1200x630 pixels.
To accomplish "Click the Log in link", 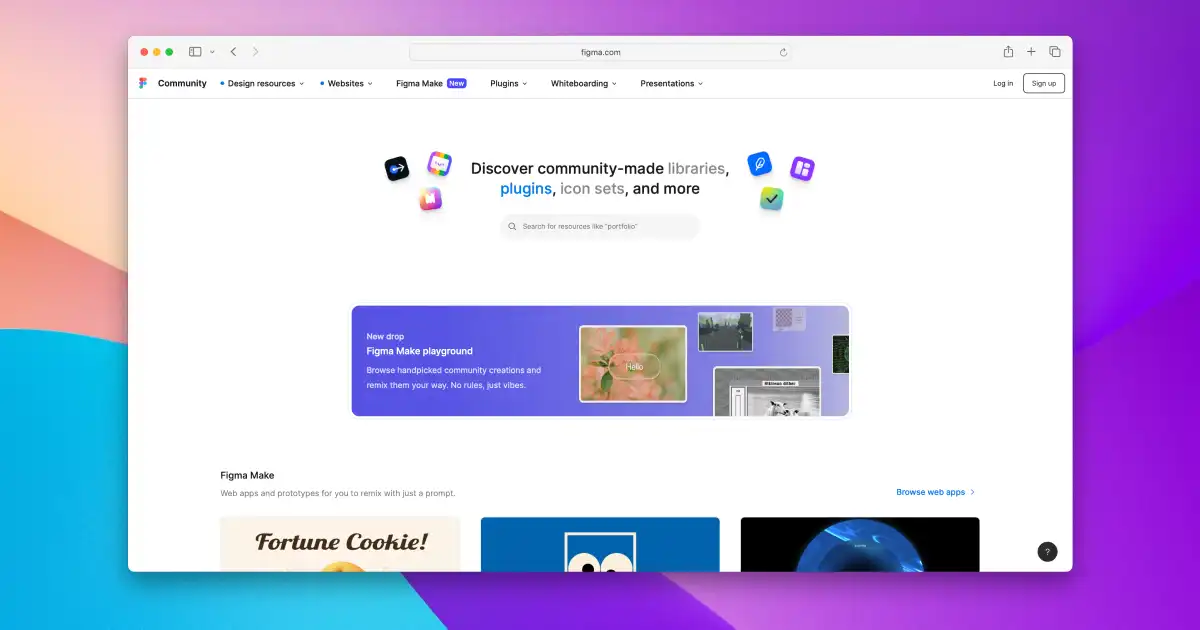I will [1003, 83].
